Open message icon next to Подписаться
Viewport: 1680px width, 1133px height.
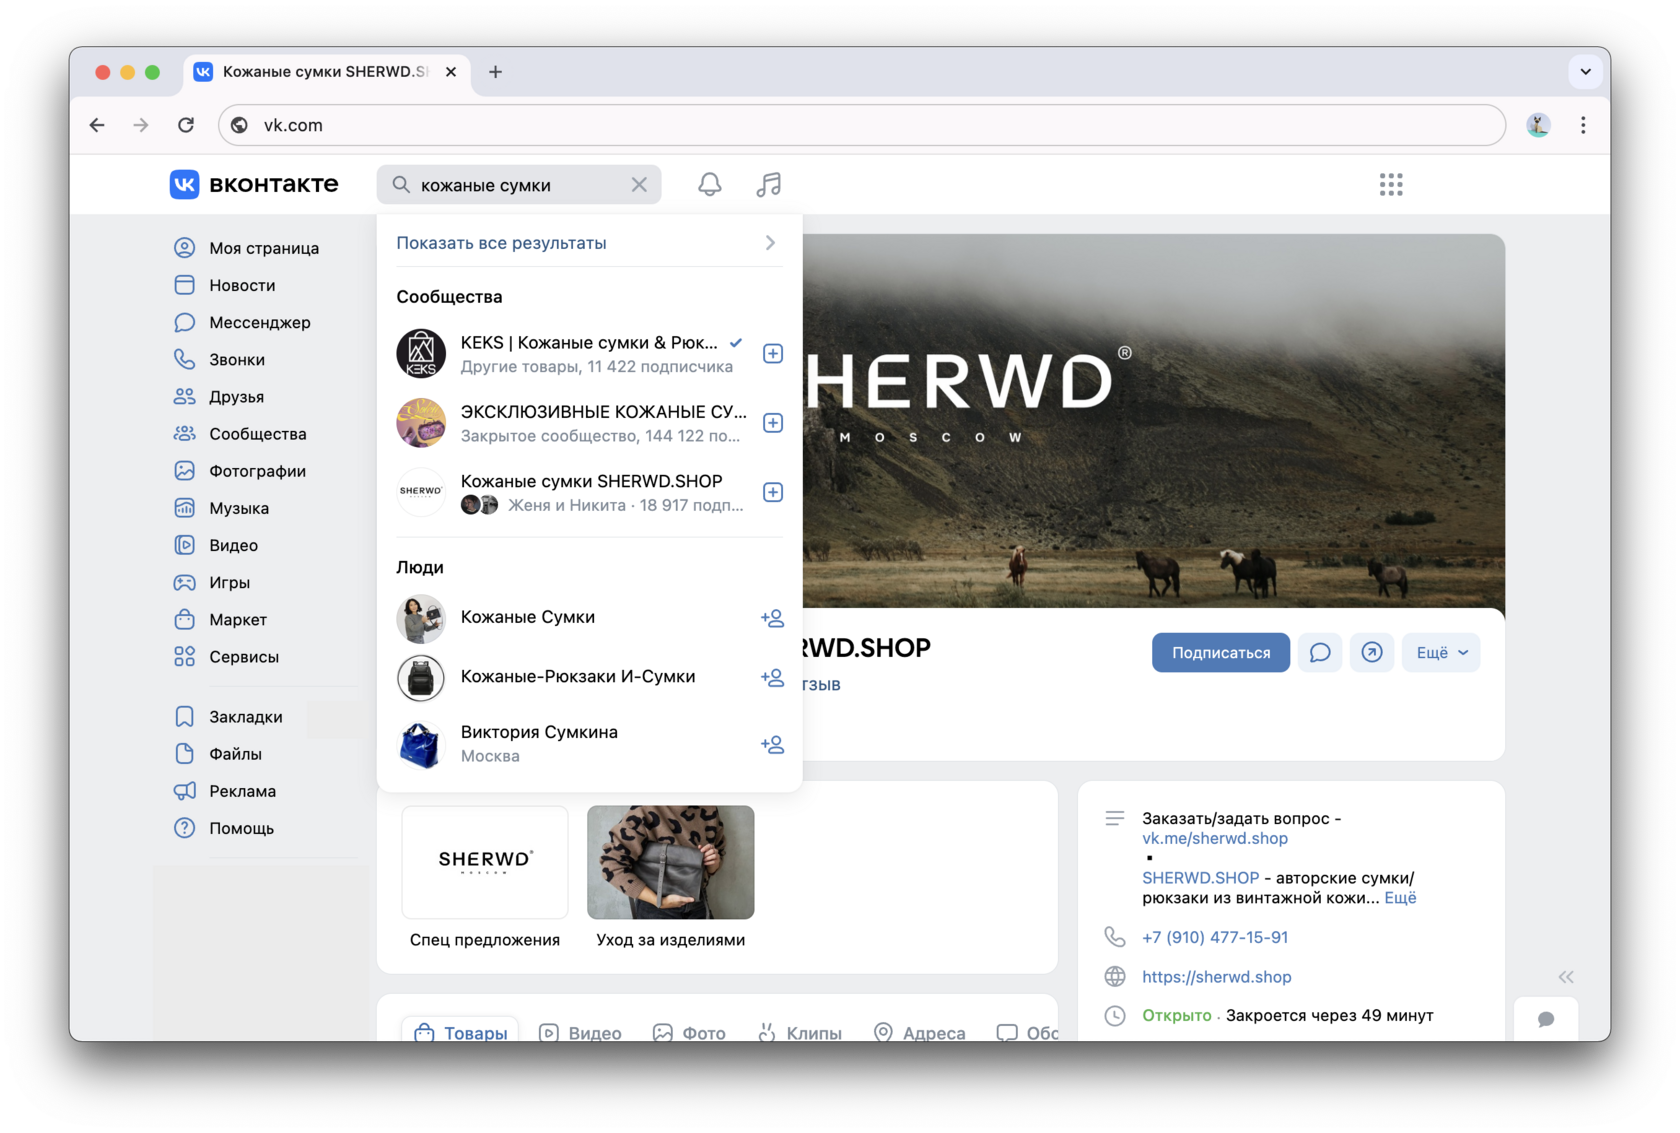[1319, 653]
